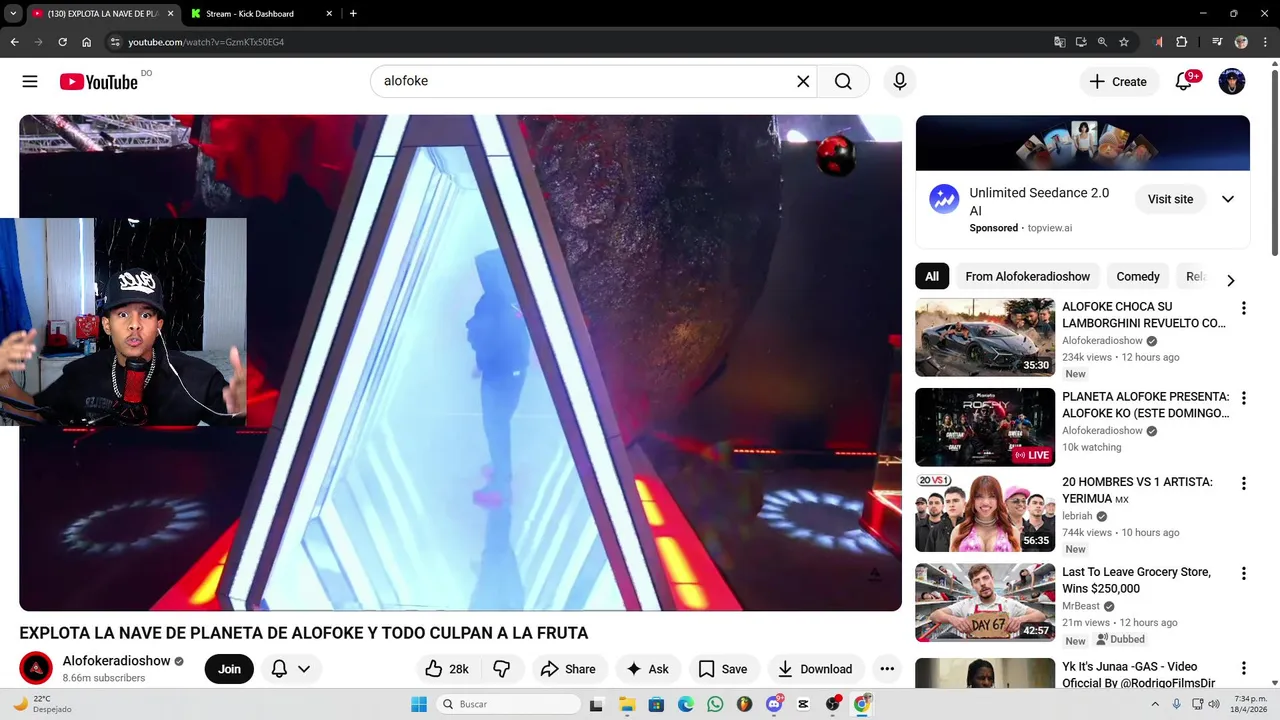Join the Alofokeradioshow channel
The height and width of the screenshot is (720, 1280).
[x=230, y=669]
